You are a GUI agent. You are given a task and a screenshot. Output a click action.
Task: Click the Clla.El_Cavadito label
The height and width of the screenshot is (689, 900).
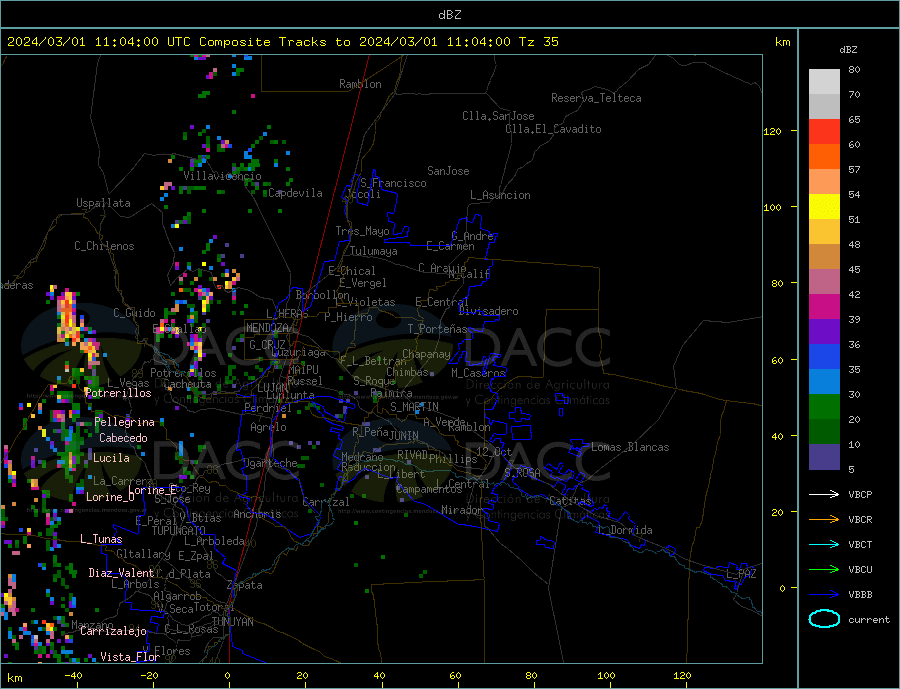[x=553, y=129]
